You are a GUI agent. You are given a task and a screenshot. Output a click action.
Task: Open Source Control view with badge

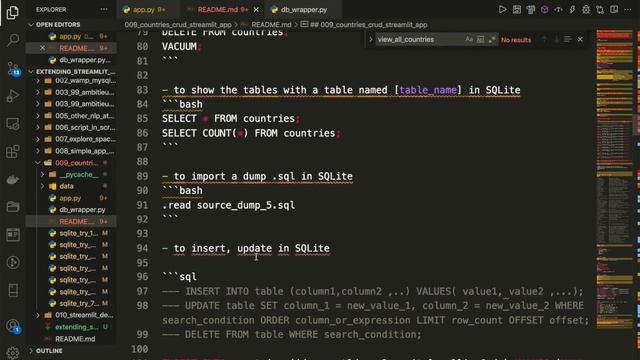[13, 69]
